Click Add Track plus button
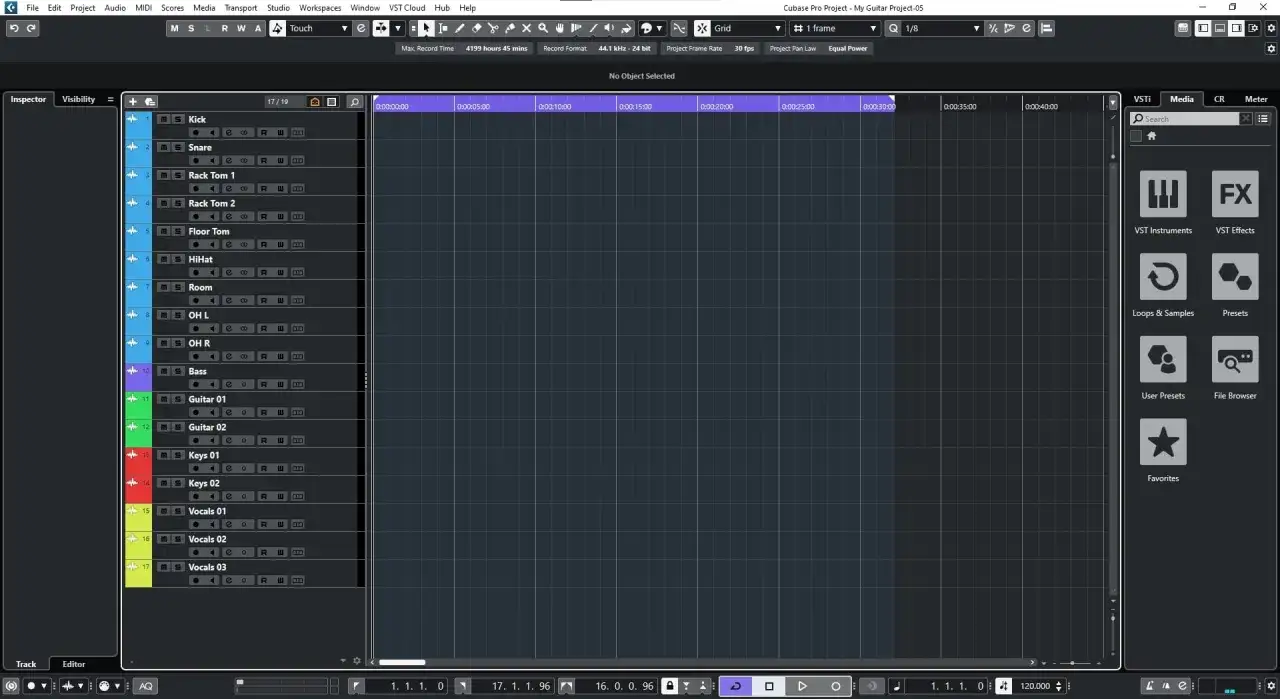 click(x=133, y=102)
